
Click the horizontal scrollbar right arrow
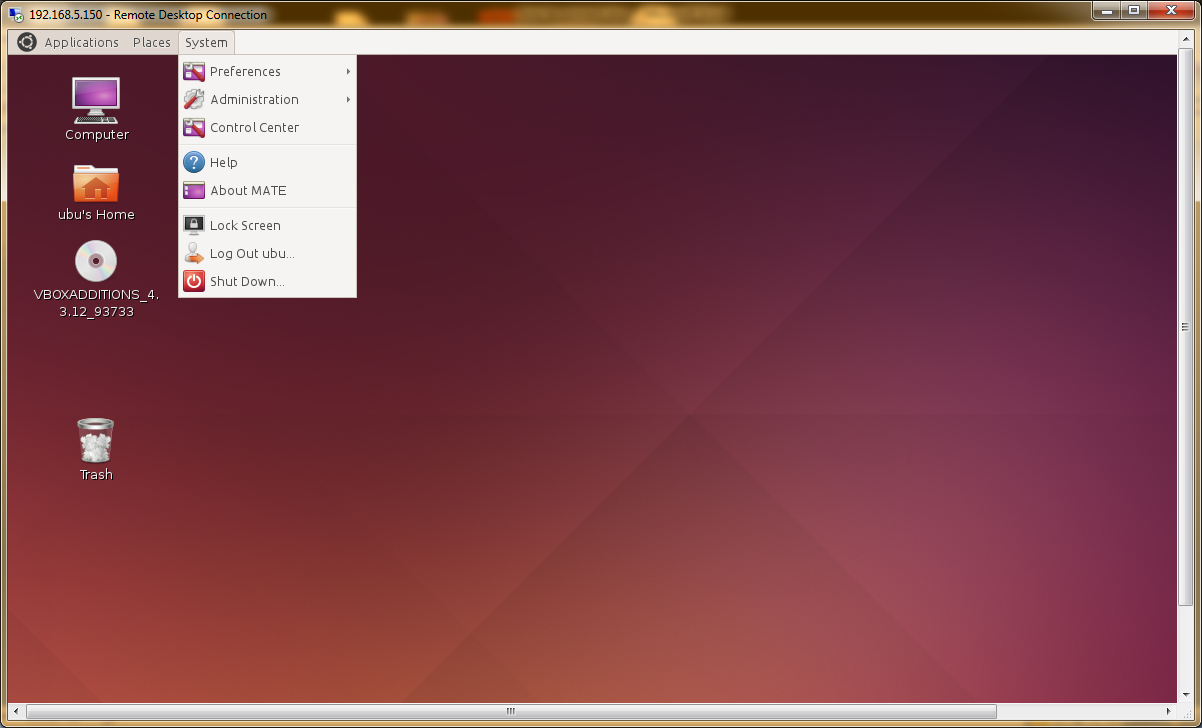[x=1169, y=712]
